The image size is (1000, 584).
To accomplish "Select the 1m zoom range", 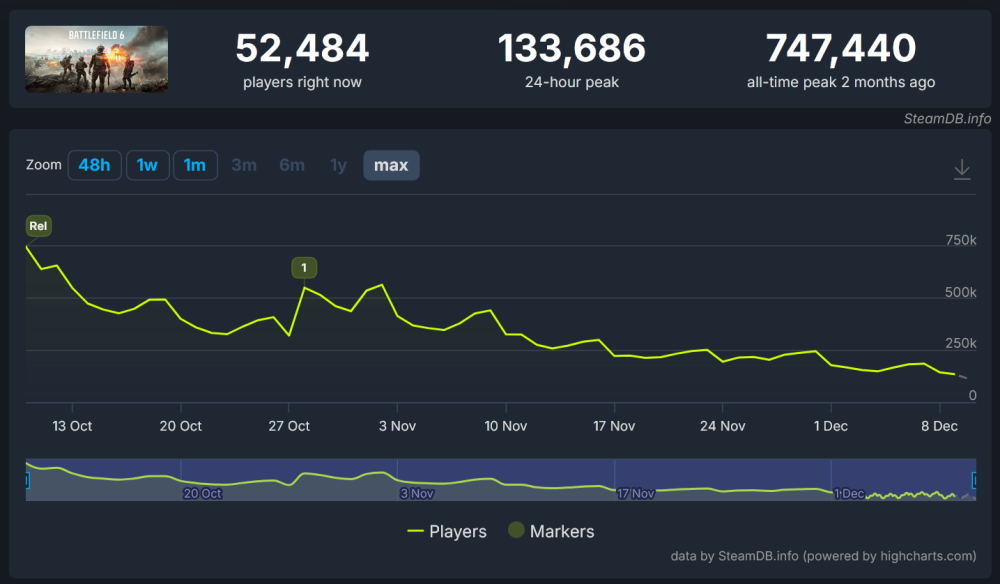I will [195, 165].
